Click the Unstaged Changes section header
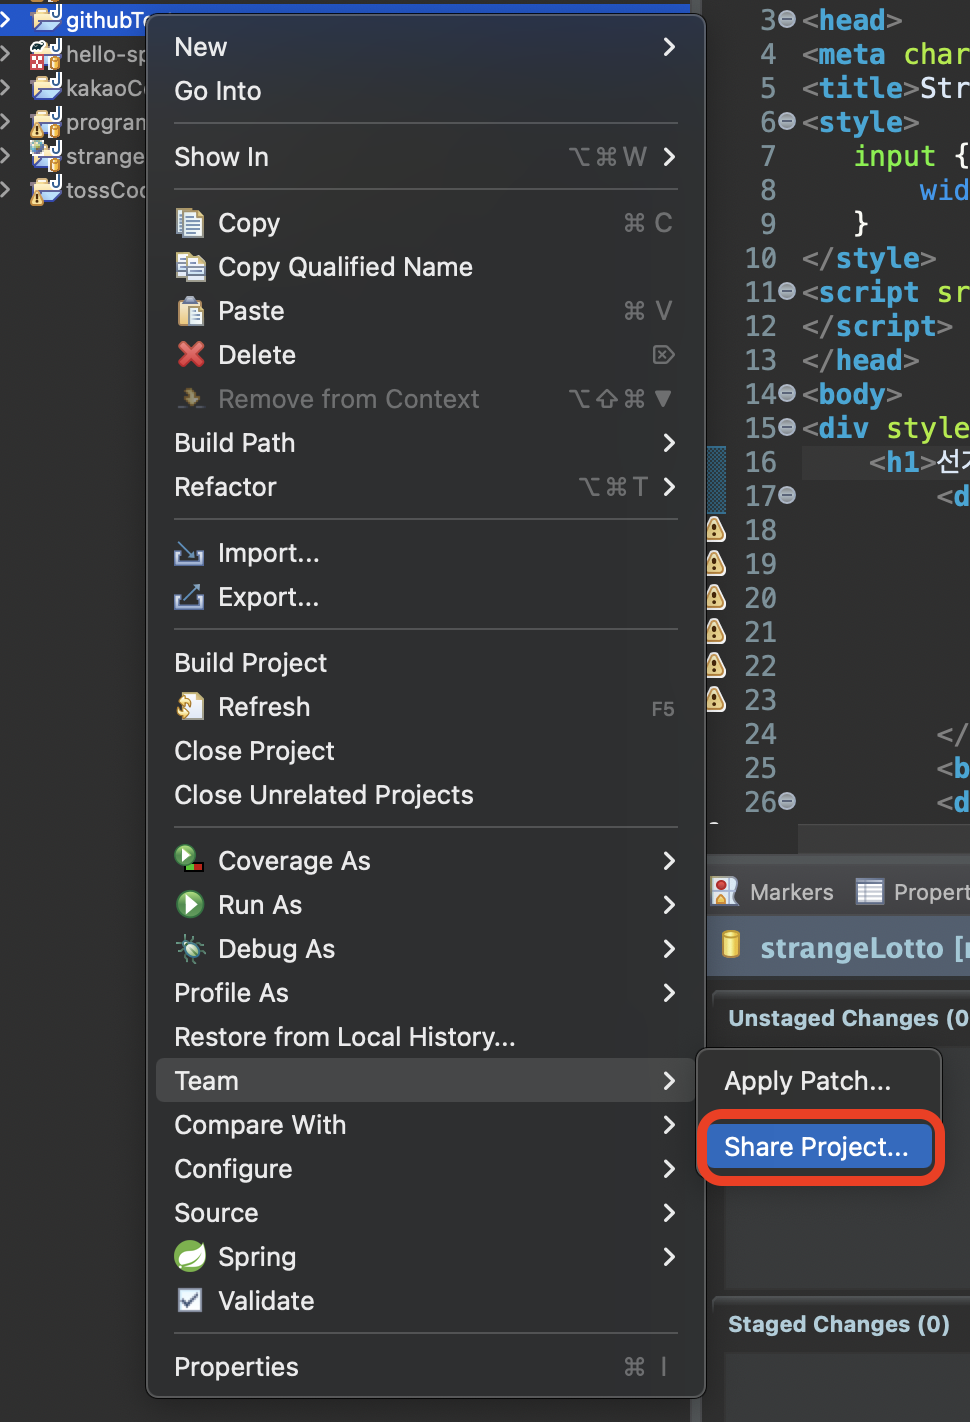Image resolution: width=970 pixels, height=1422 pixels. coord(848,1018)
